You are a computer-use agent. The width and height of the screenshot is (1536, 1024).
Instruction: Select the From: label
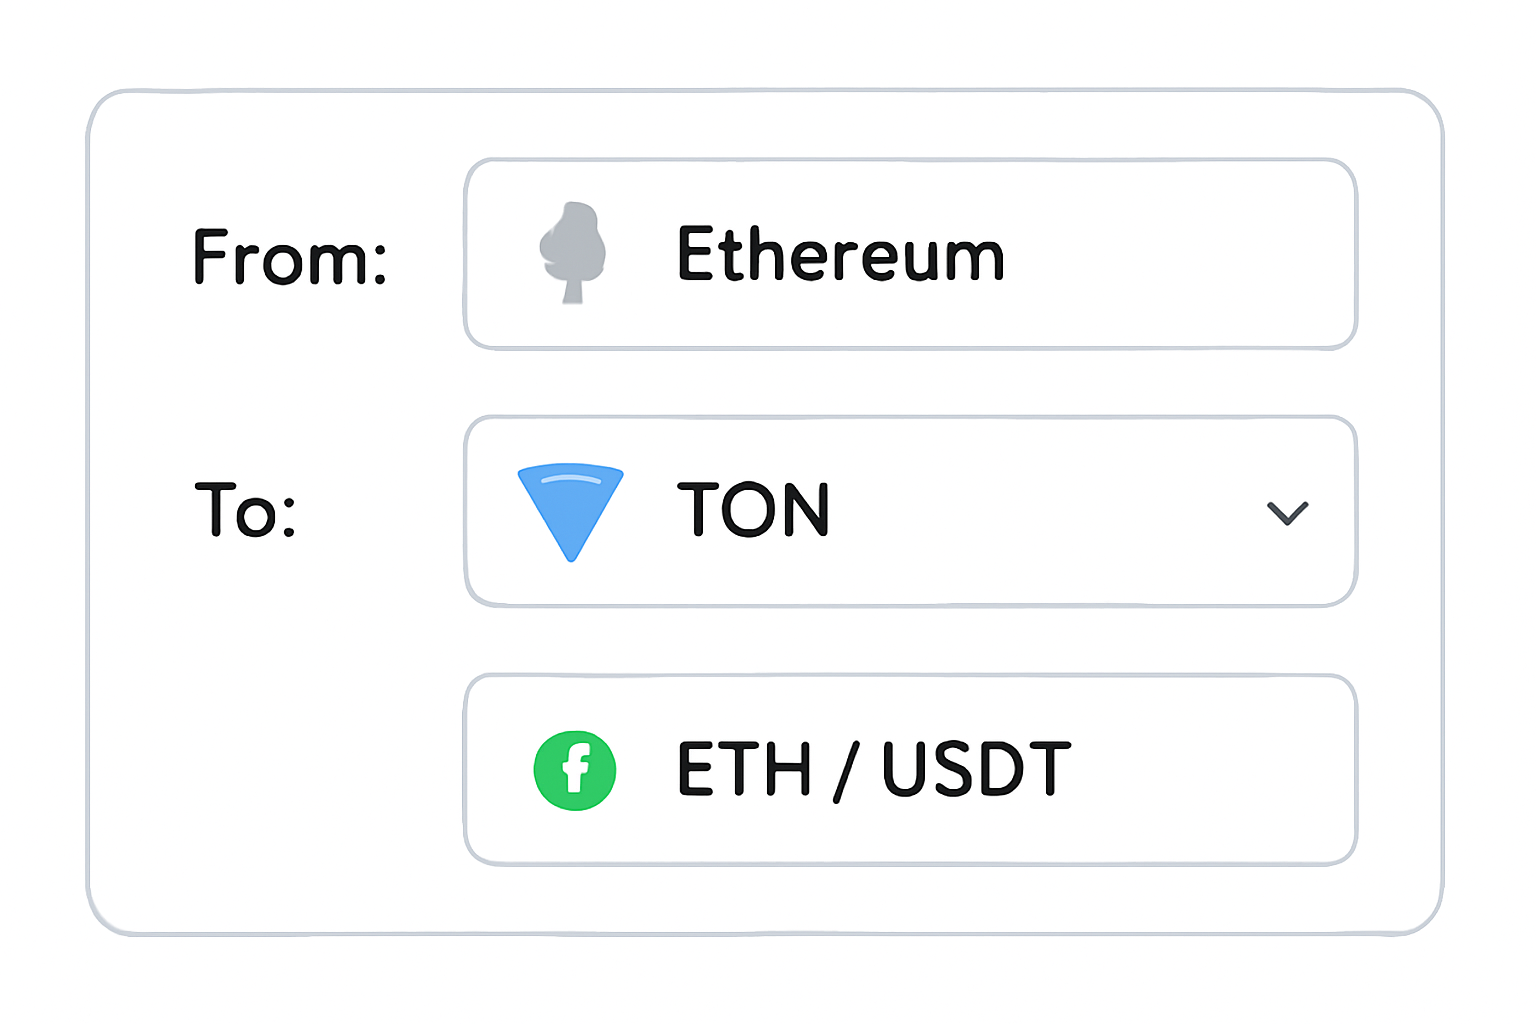288,256
